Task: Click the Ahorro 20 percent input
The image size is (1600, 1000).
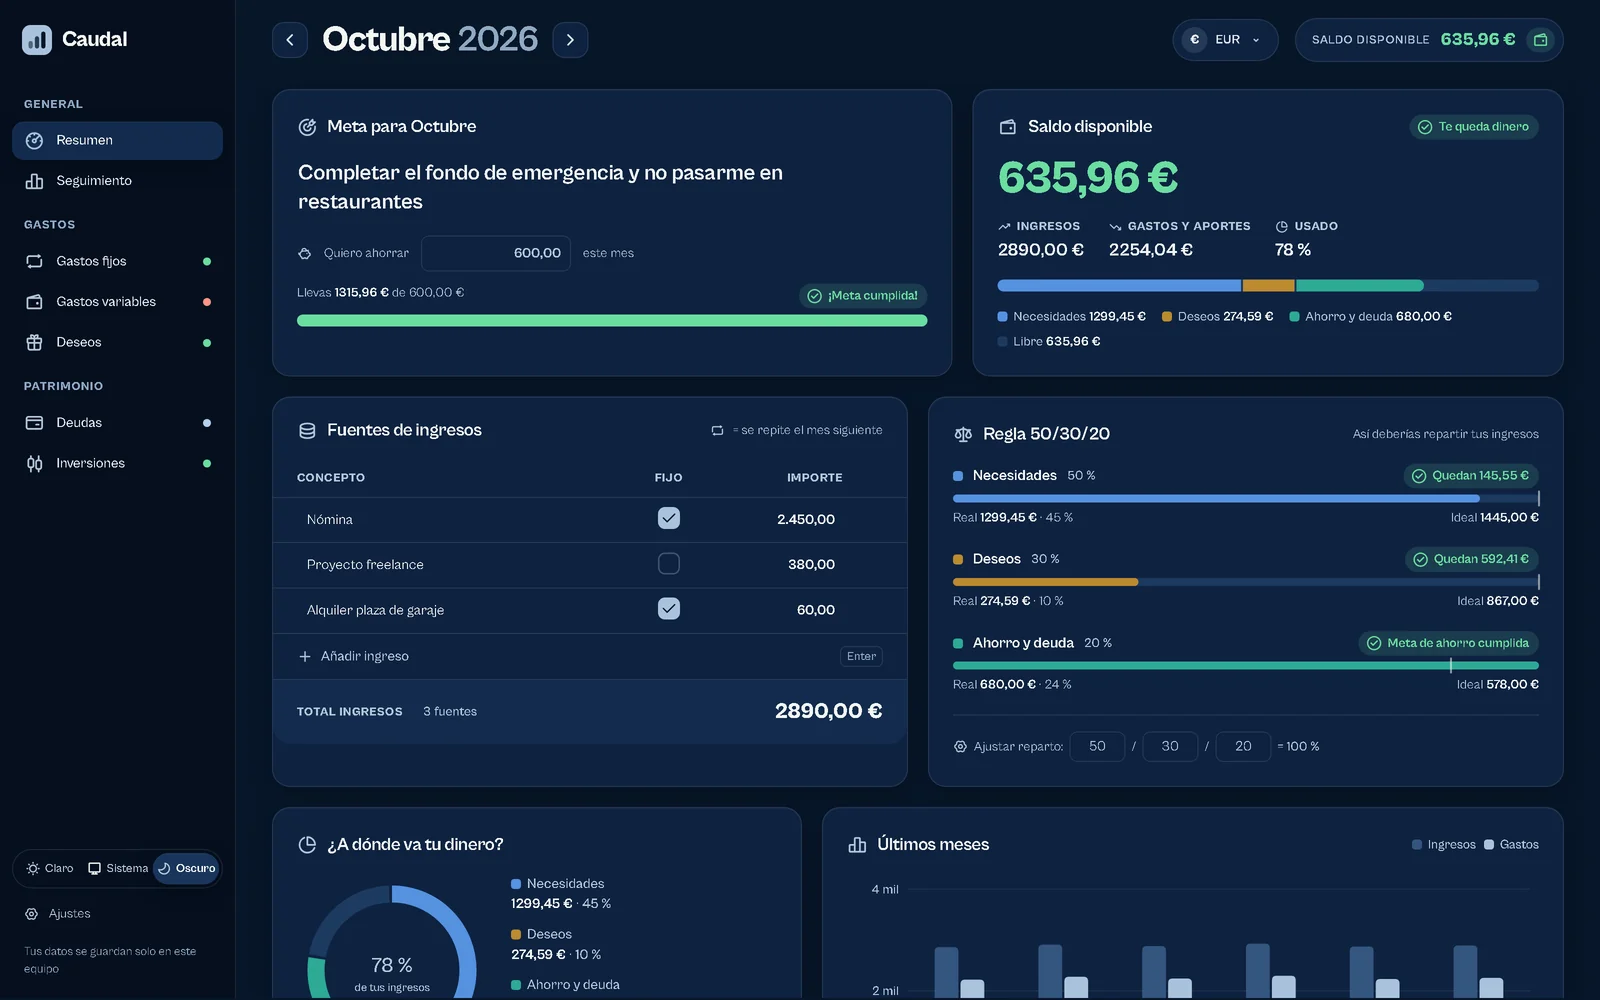Action: click(x=1243, y=747)
